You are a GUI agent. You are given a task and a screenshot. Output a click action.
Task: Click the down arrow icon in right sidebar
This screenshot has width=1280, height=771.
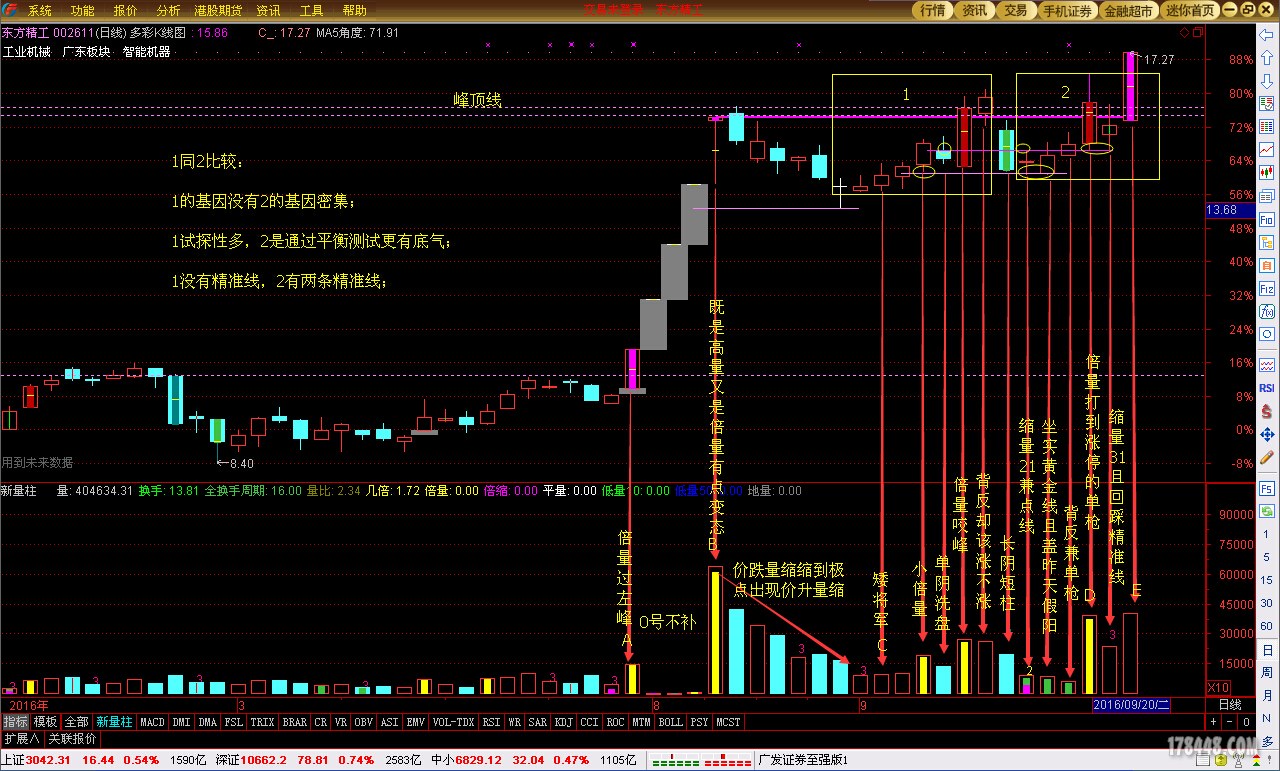click(x=1267, y=80)
